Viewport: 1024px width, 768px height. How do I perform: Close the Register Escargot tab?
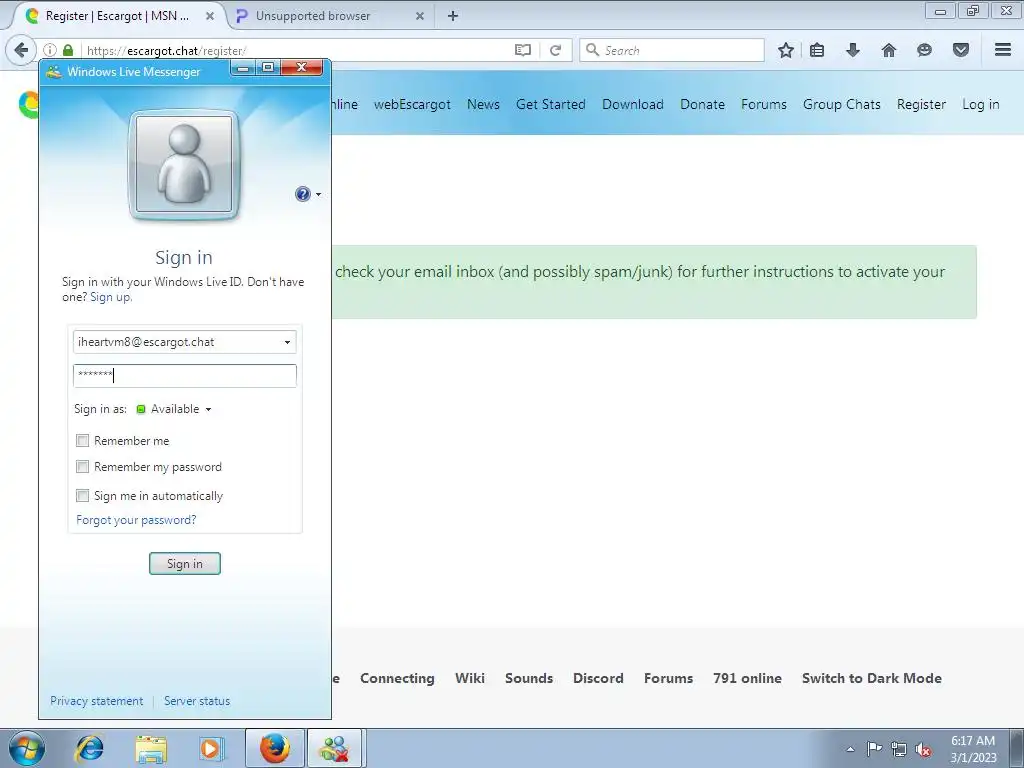click(x=210, y=16)
